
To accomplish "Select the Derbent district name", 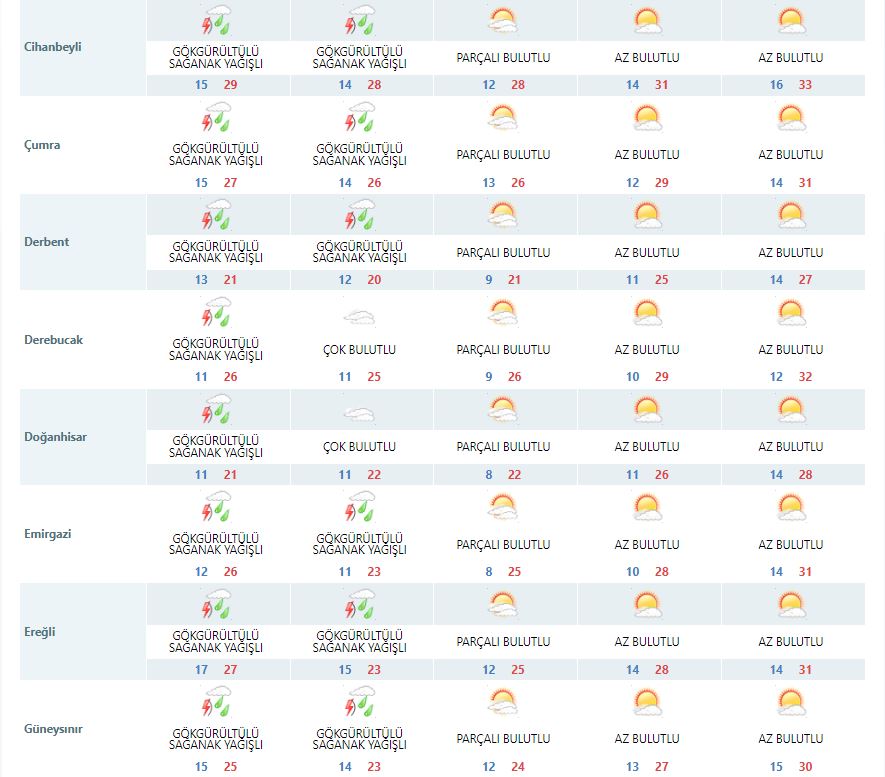I will [46, 242].
